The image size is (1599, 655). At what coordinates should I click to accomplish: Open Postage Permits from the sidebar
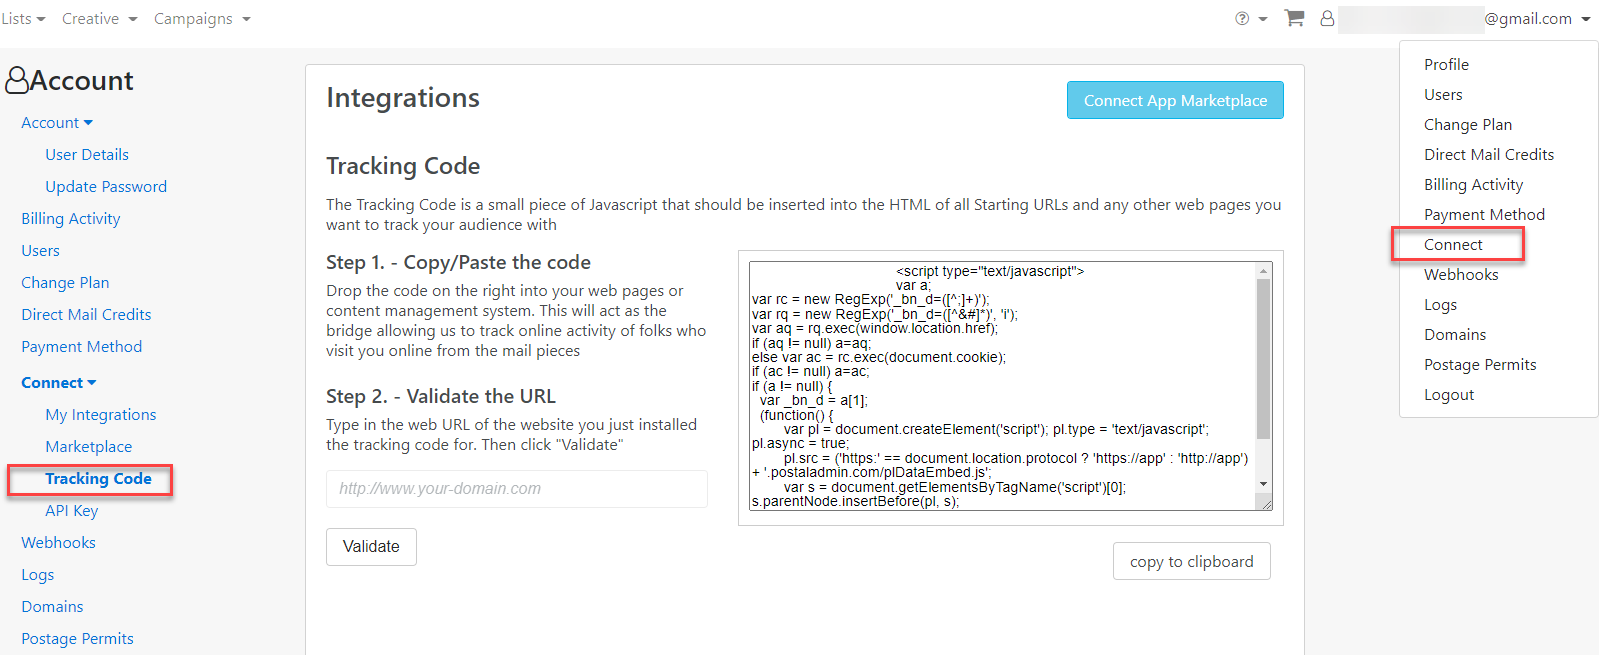point(77,638)
